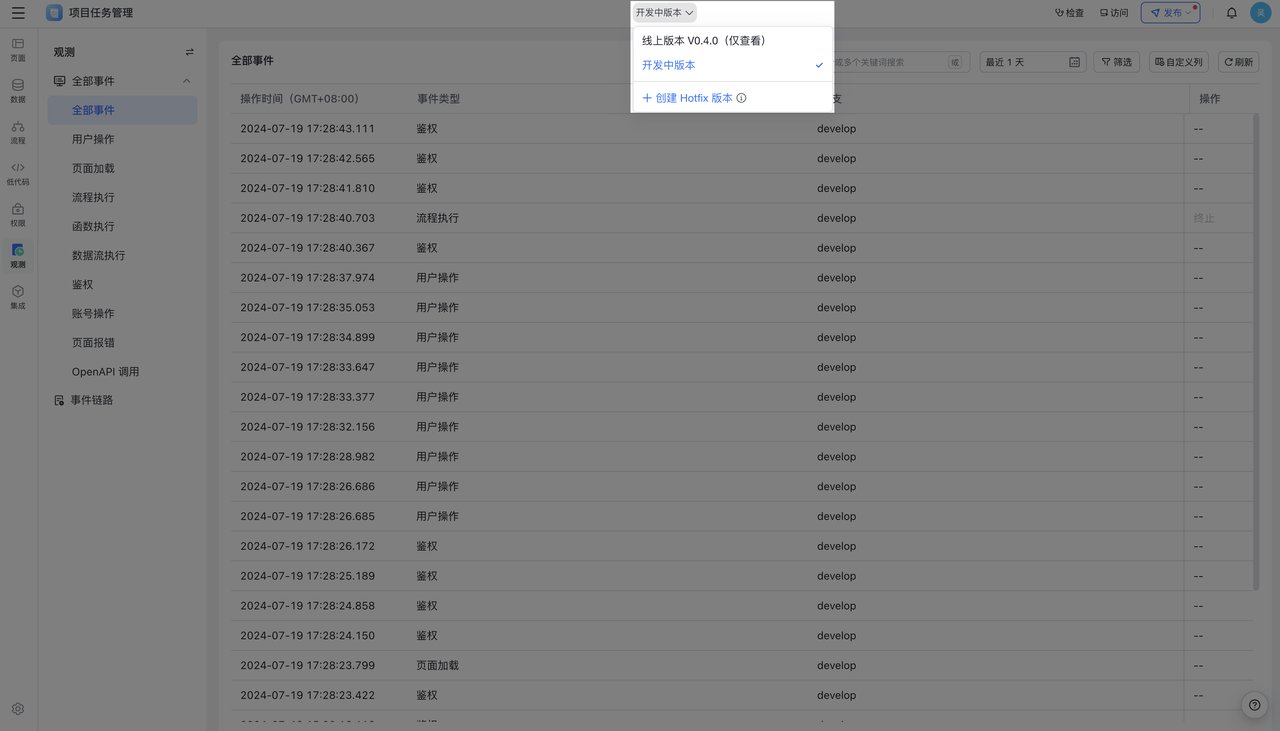
Task: Click timestamp 2024-07-19 17:28:37.974
Action: tap(307, 278)
